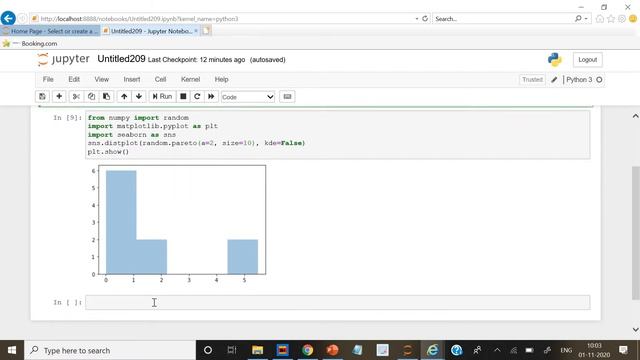640x360 pixels.
Task: Rename notebook by clicking Untitled209 title
Action: [121, 59]
